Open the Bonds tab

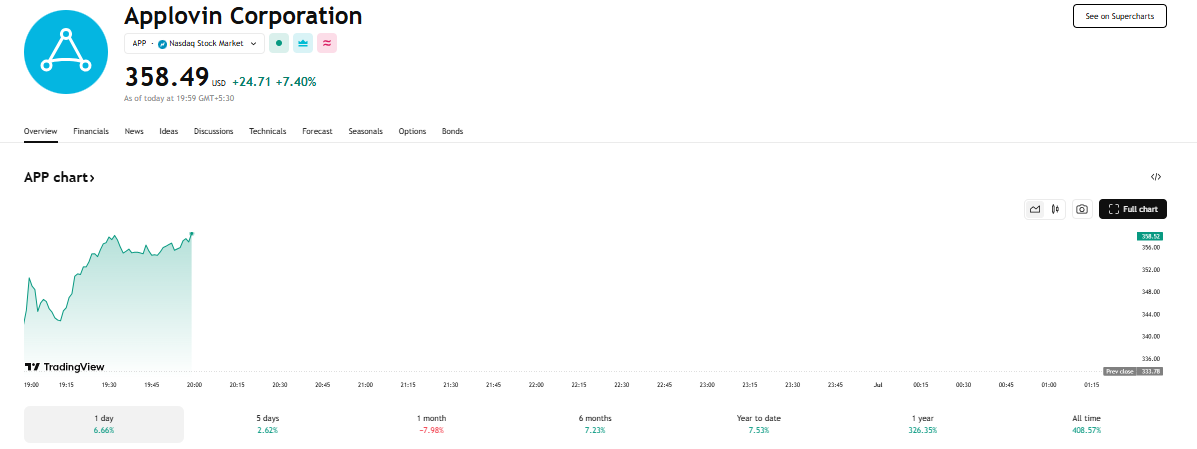[453, 131]
